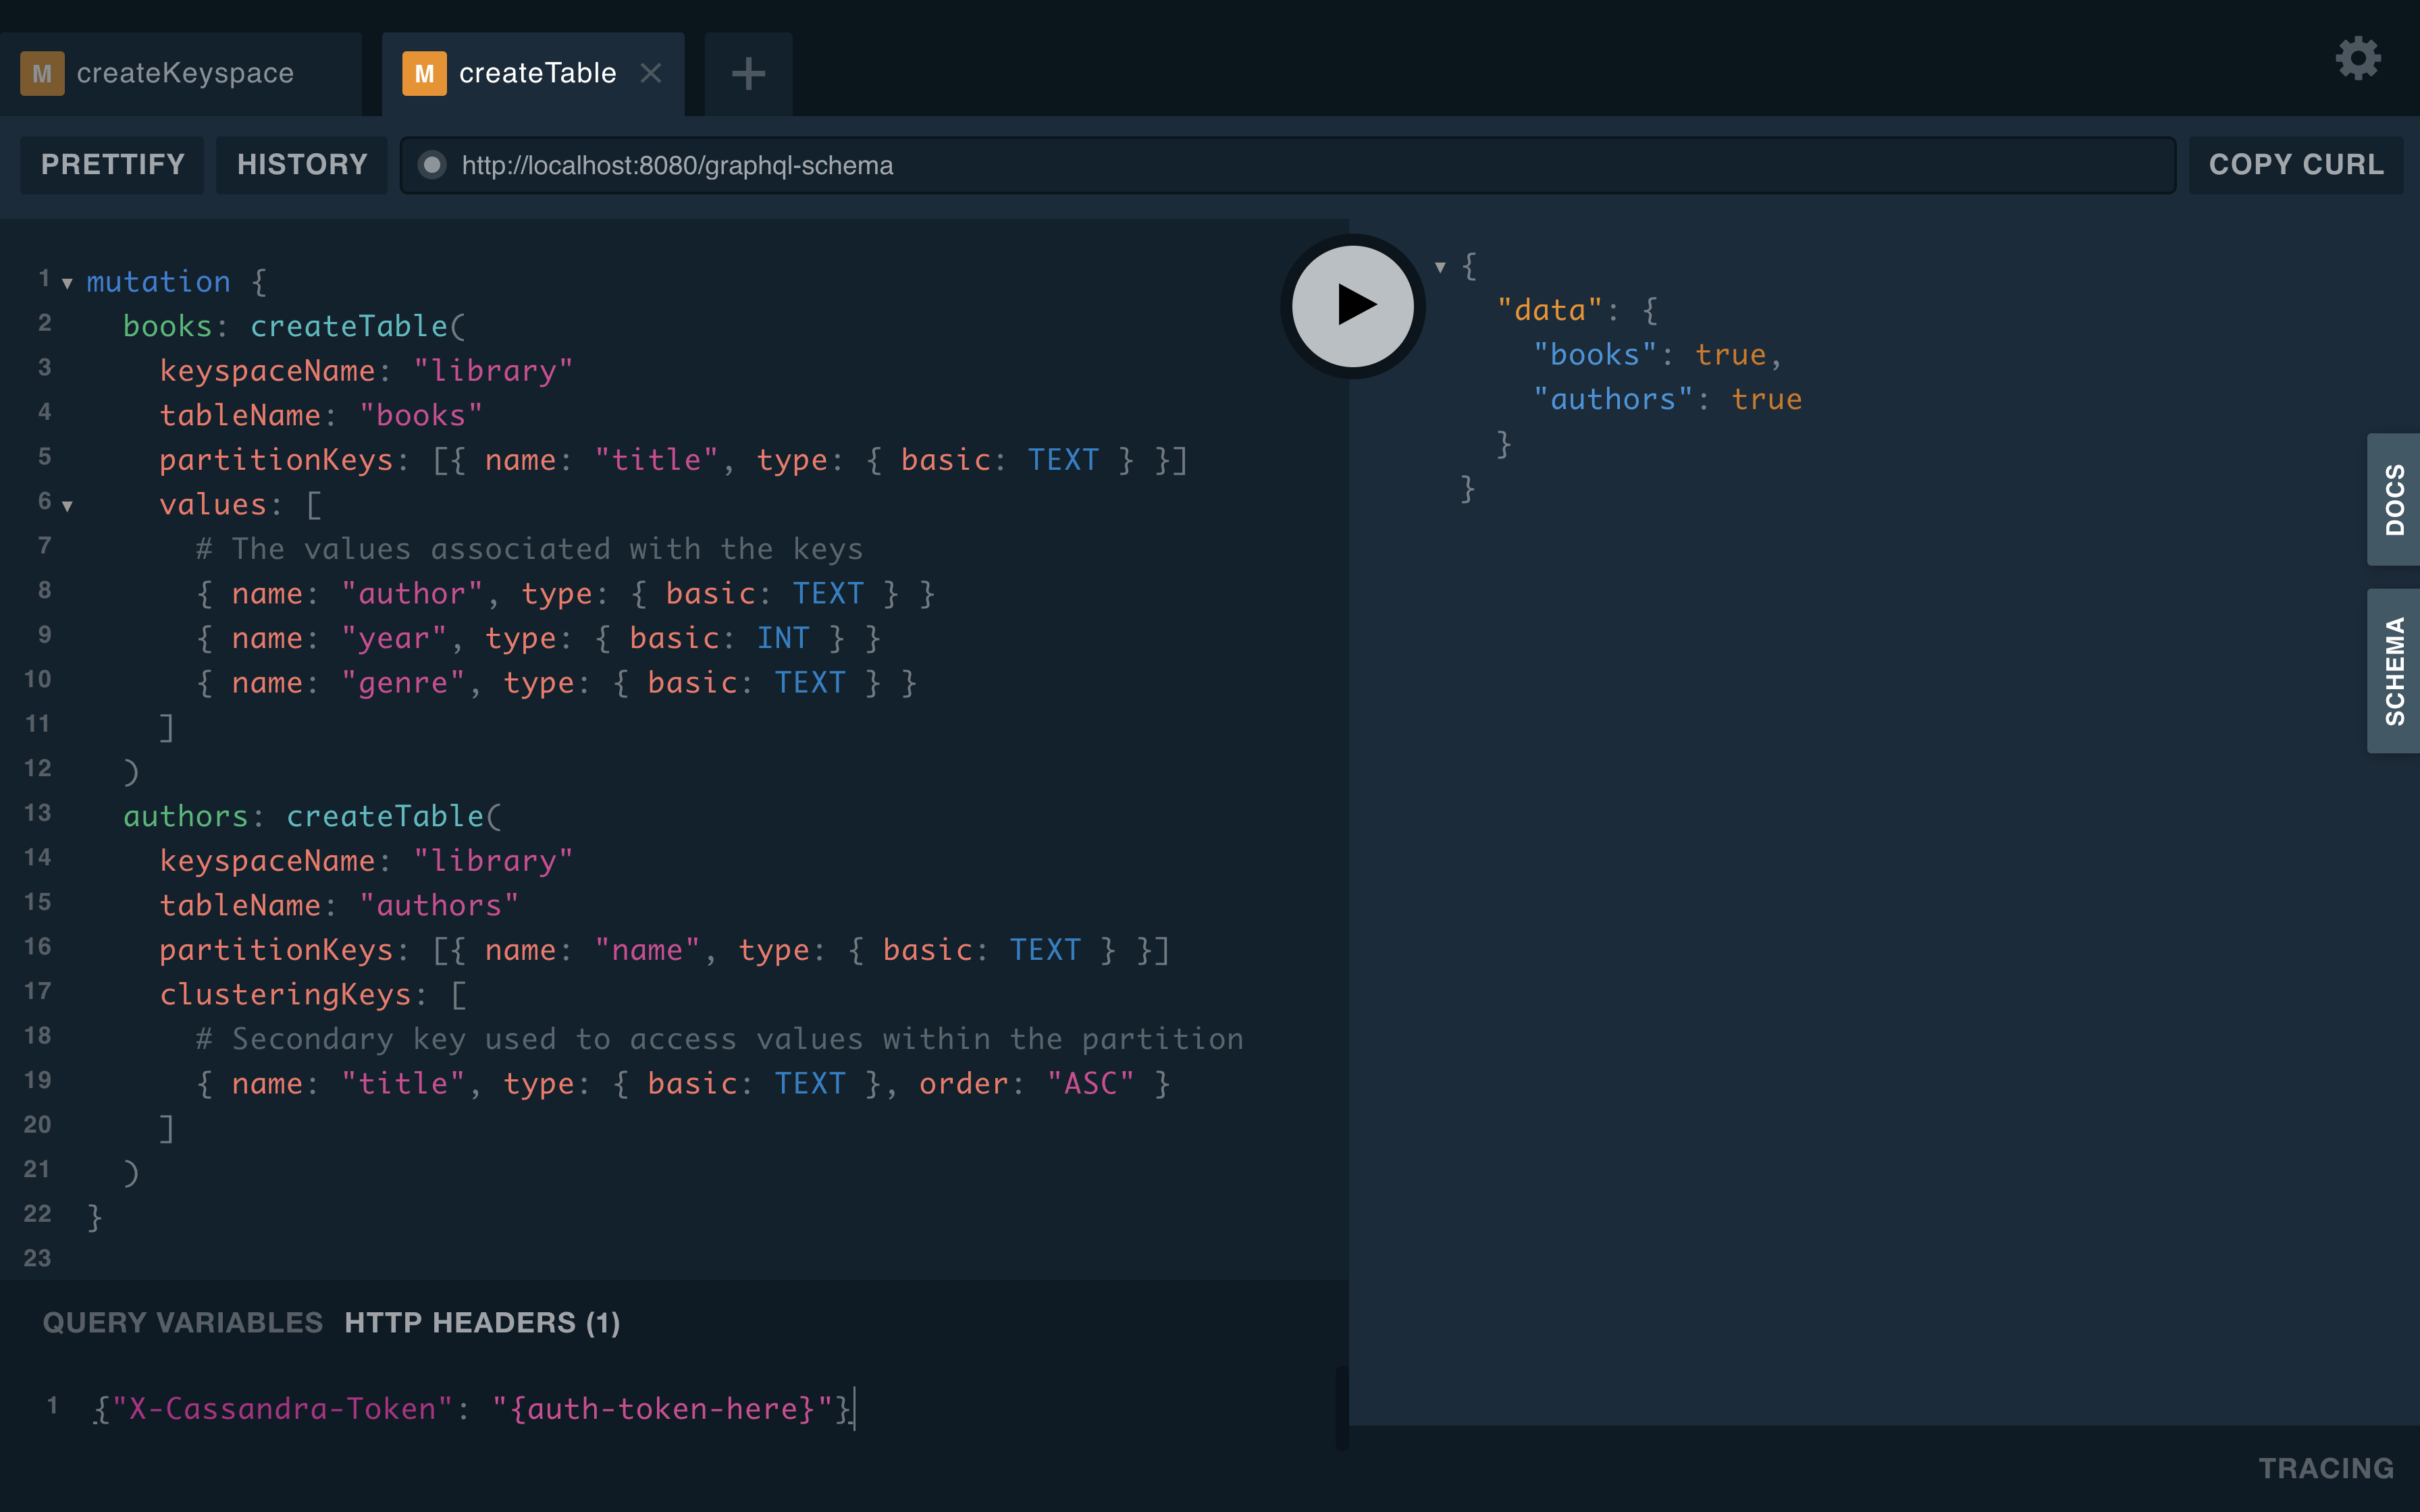This screenshot has height=1512, width=2420.
Task: Switch to the createKeyspace tab
Action: 185,74
